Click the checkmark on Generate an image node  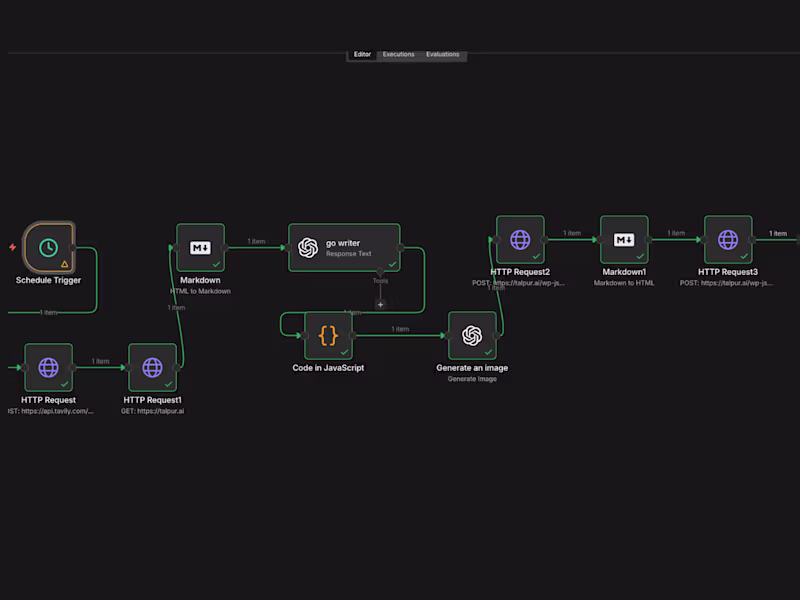[x=488, y=352]
